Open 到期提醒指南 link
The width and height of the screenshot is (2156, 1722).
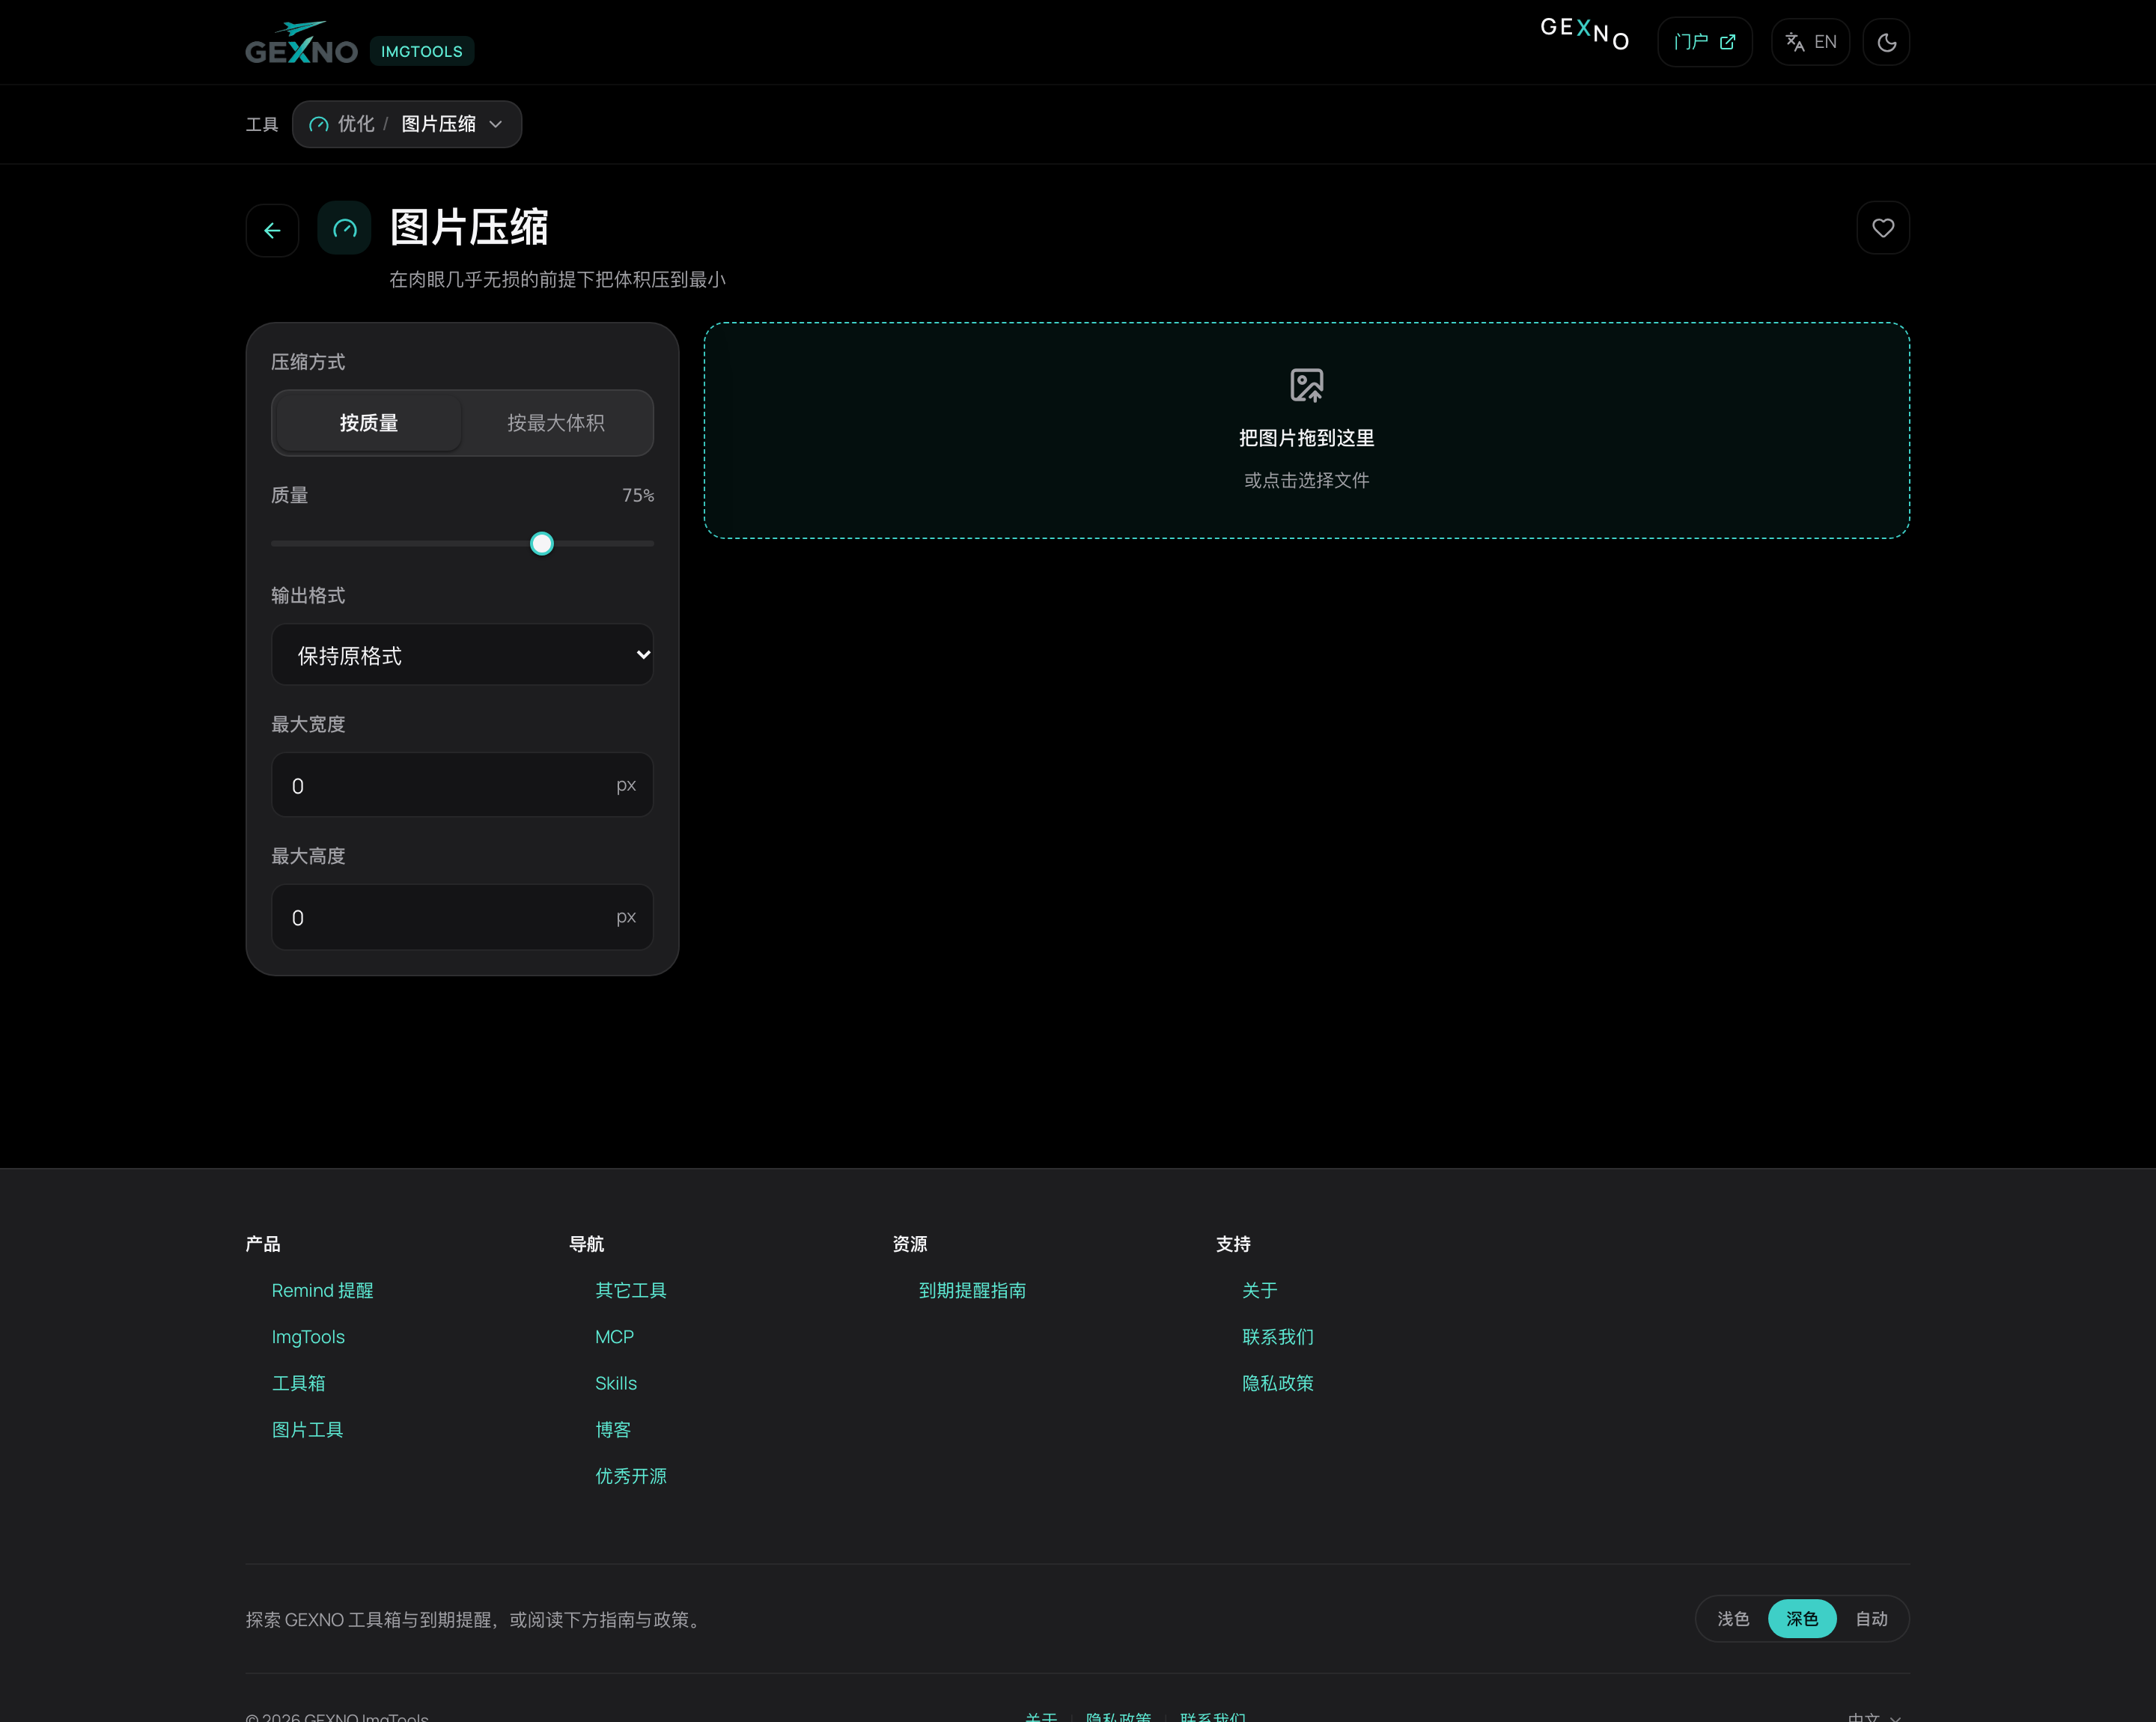coord(972,1290)
